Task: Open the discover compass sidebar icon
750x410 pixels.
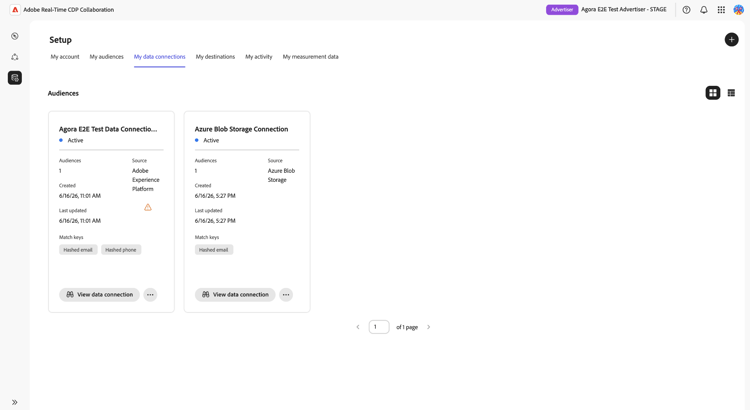Action: pos(15,36)
